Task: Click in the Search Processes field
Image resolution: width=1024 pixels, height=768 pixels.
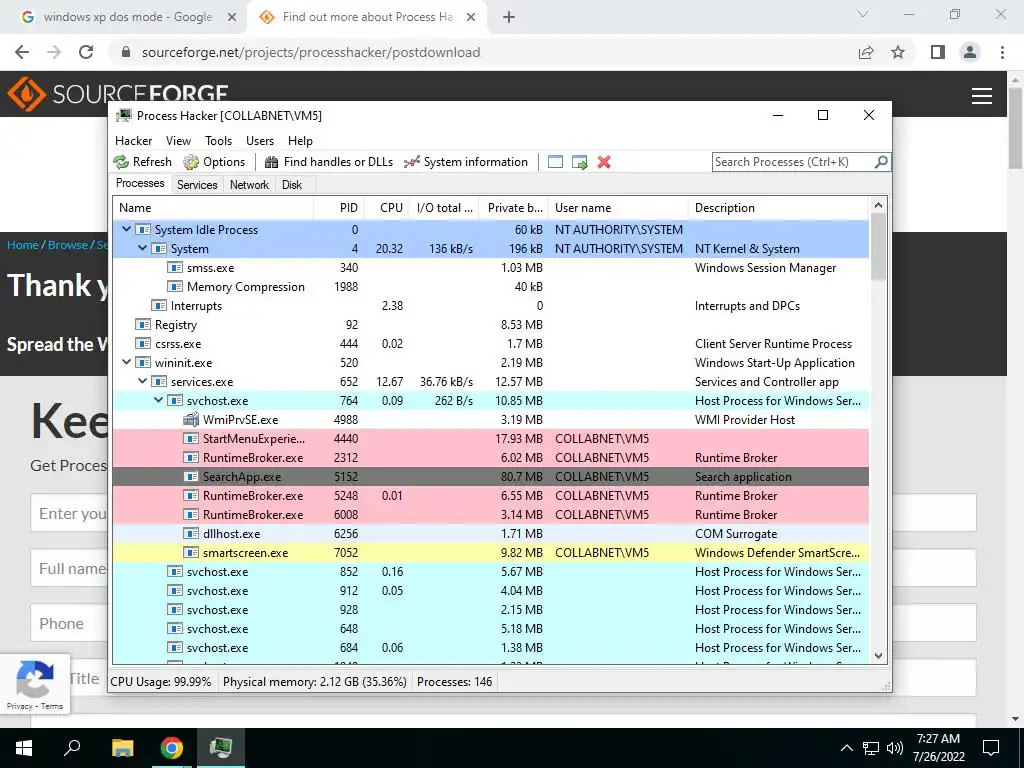Action: pos(793,162)
